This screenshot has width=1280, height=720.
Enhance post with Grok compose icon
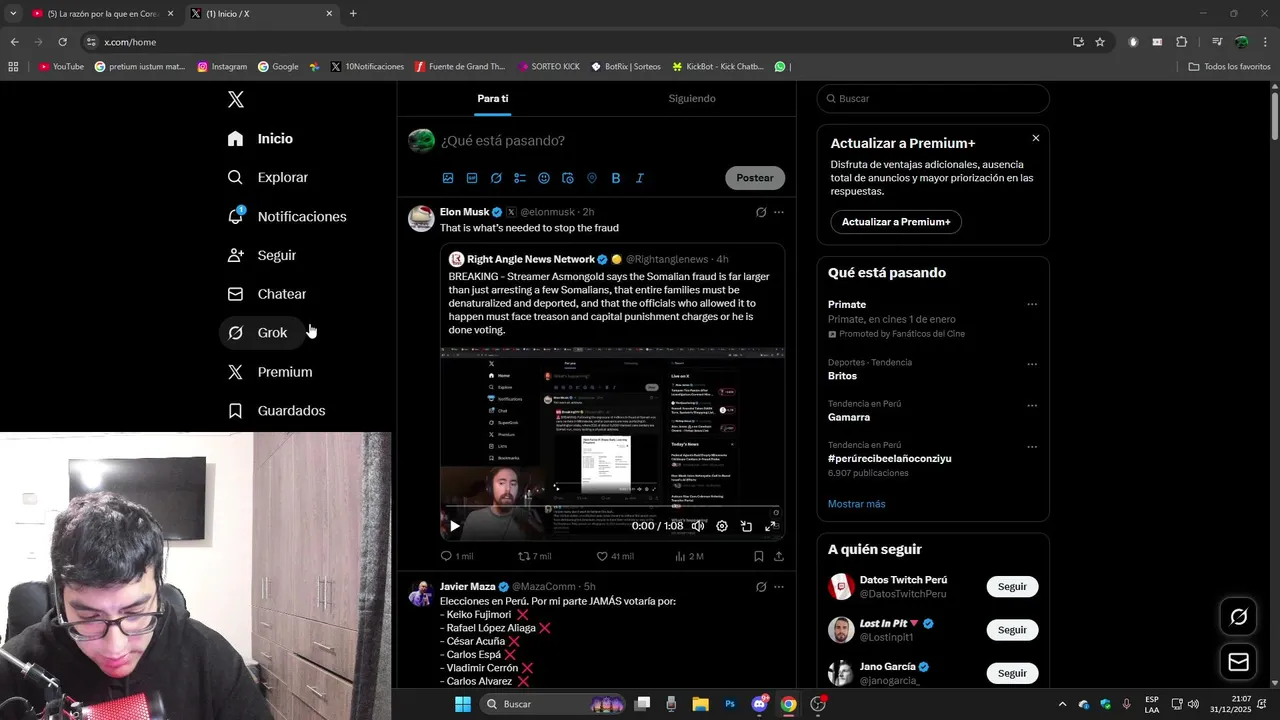[496, 178]
